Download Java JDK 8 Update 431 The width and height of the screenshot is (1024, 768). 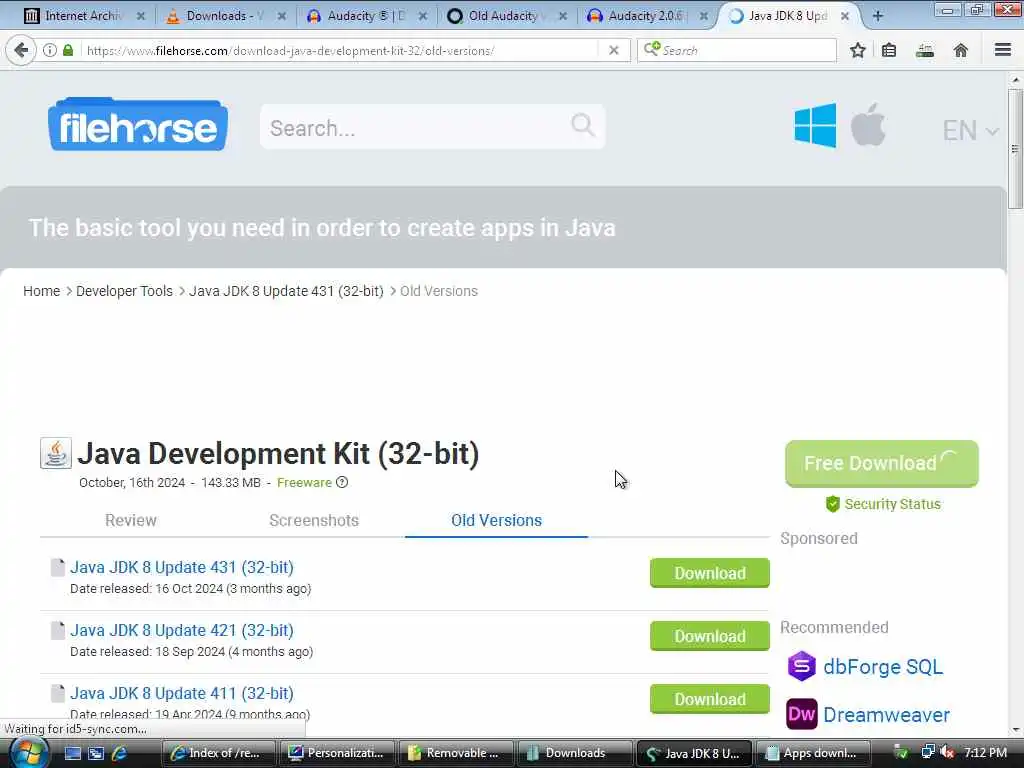tap(710, 573)
